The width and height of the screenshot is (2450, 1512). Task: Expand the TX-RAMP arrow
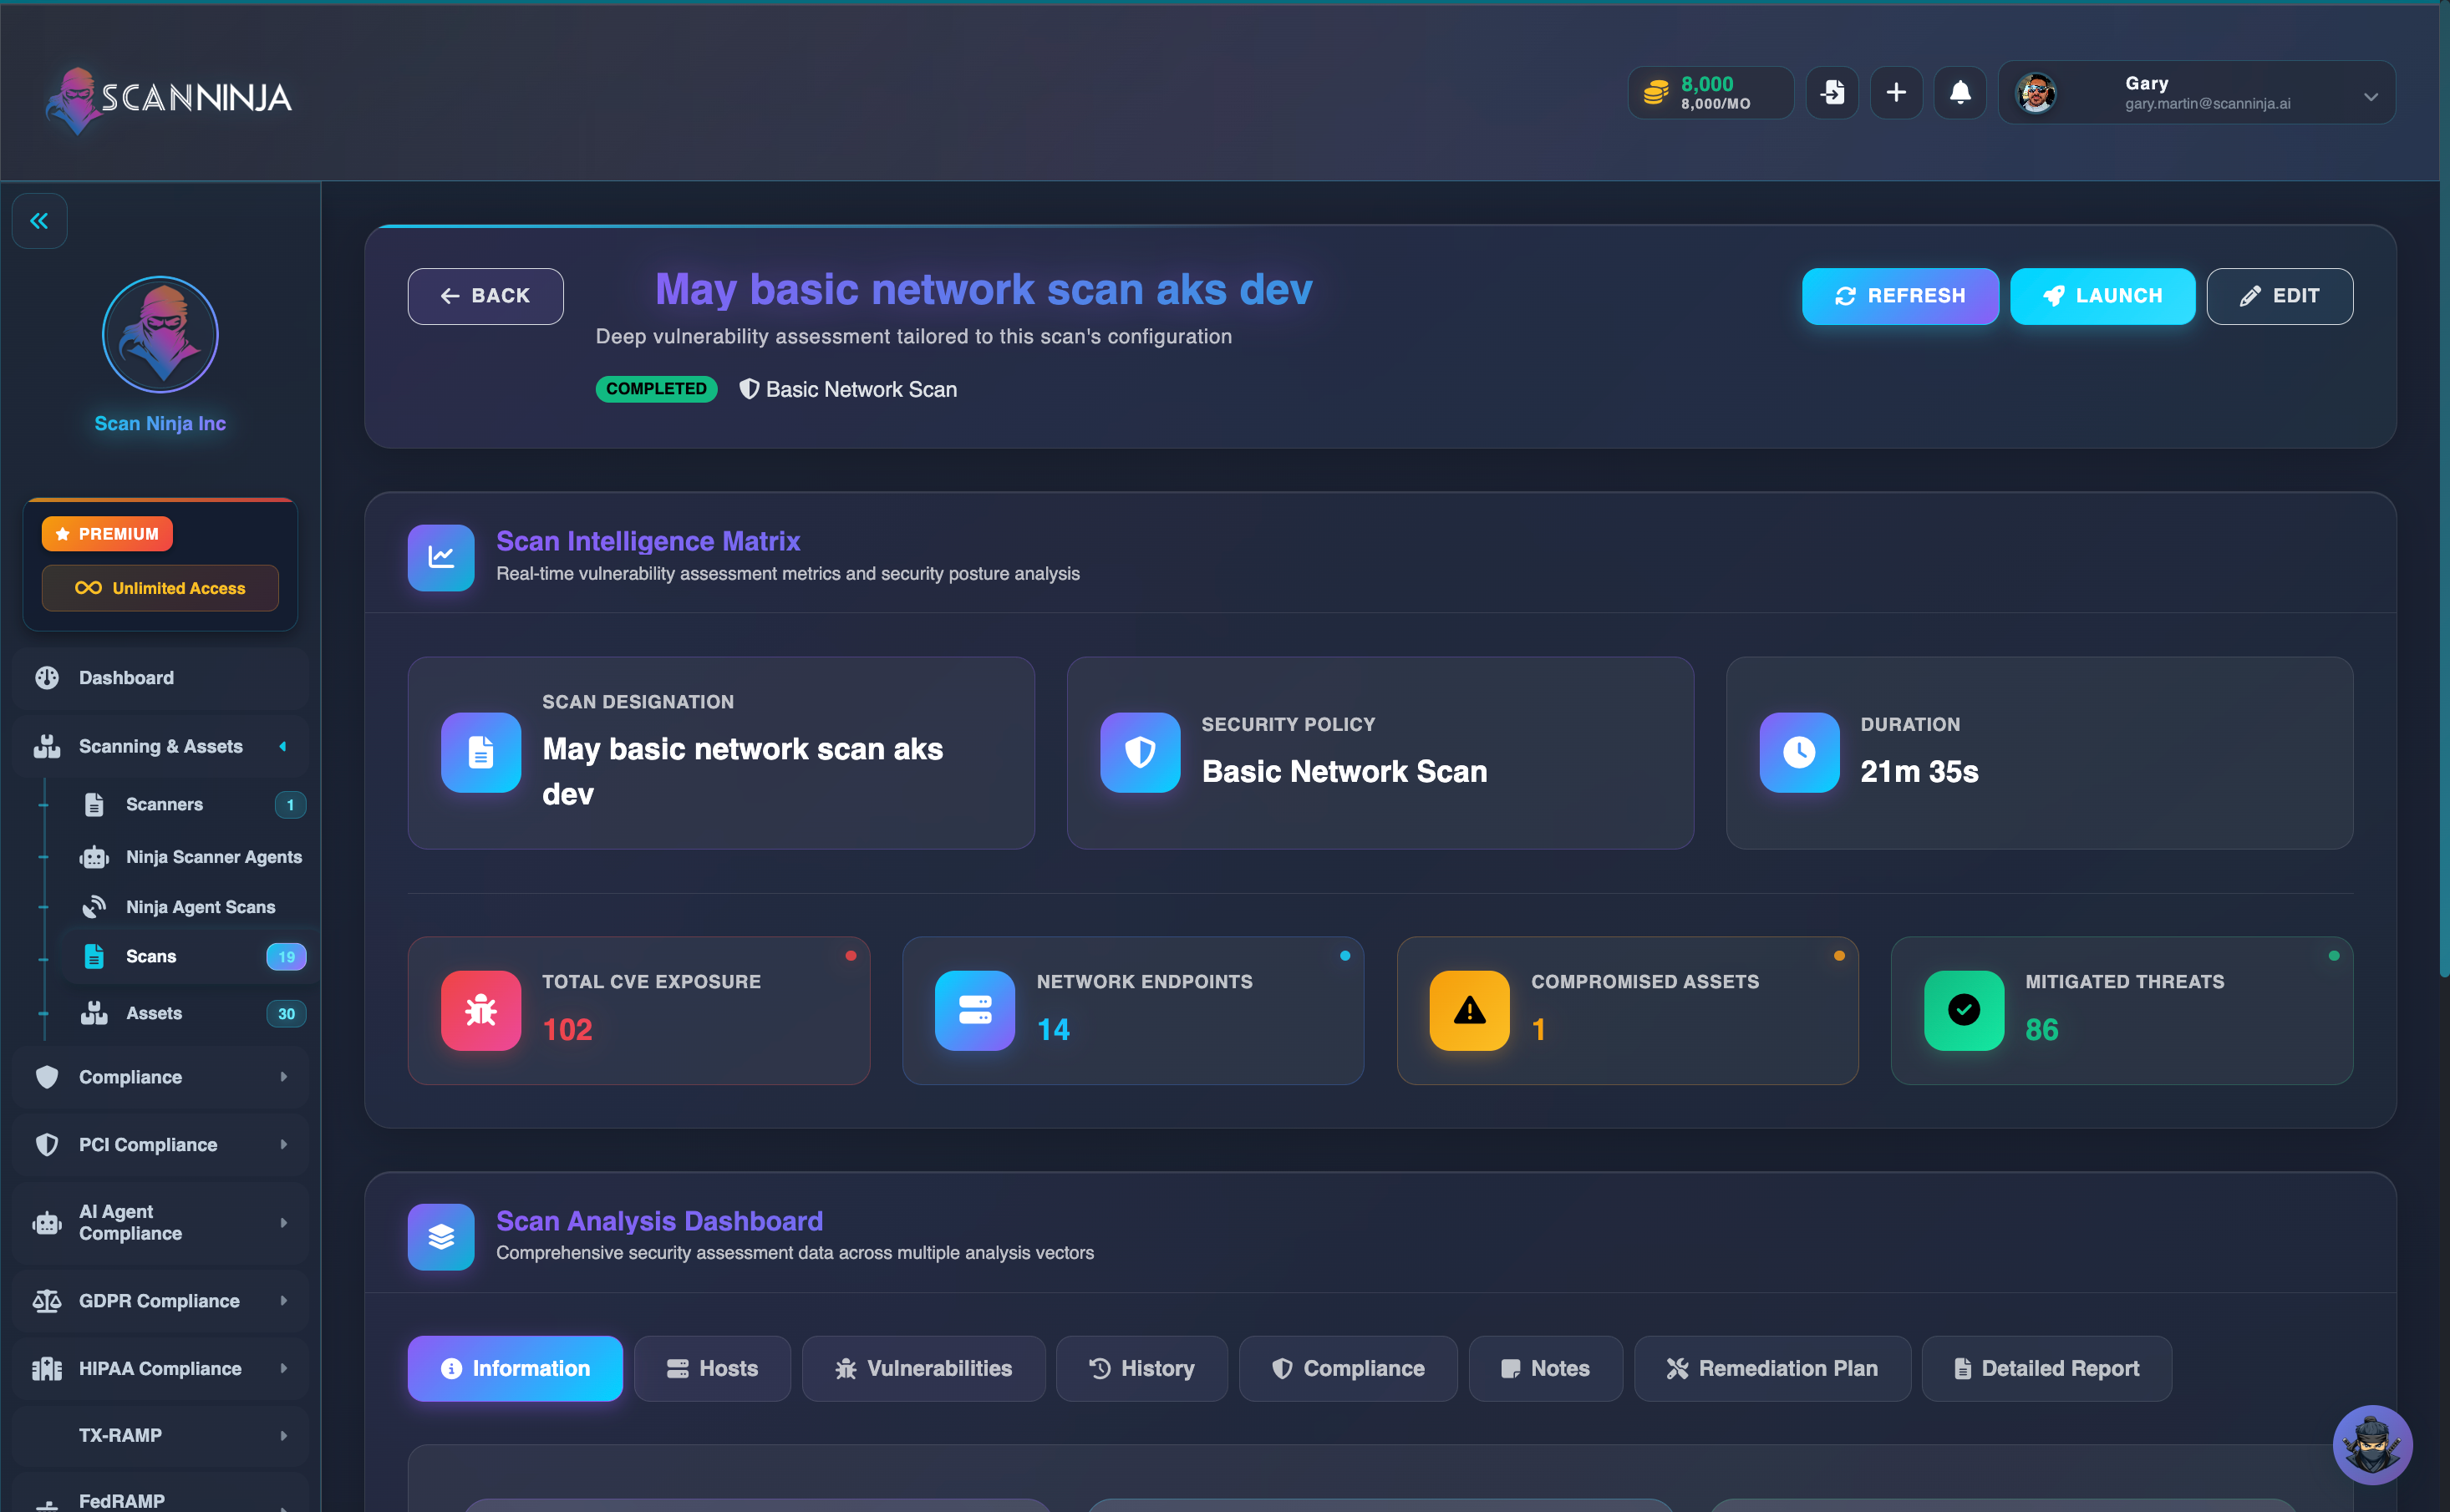tap(284, 1436)
